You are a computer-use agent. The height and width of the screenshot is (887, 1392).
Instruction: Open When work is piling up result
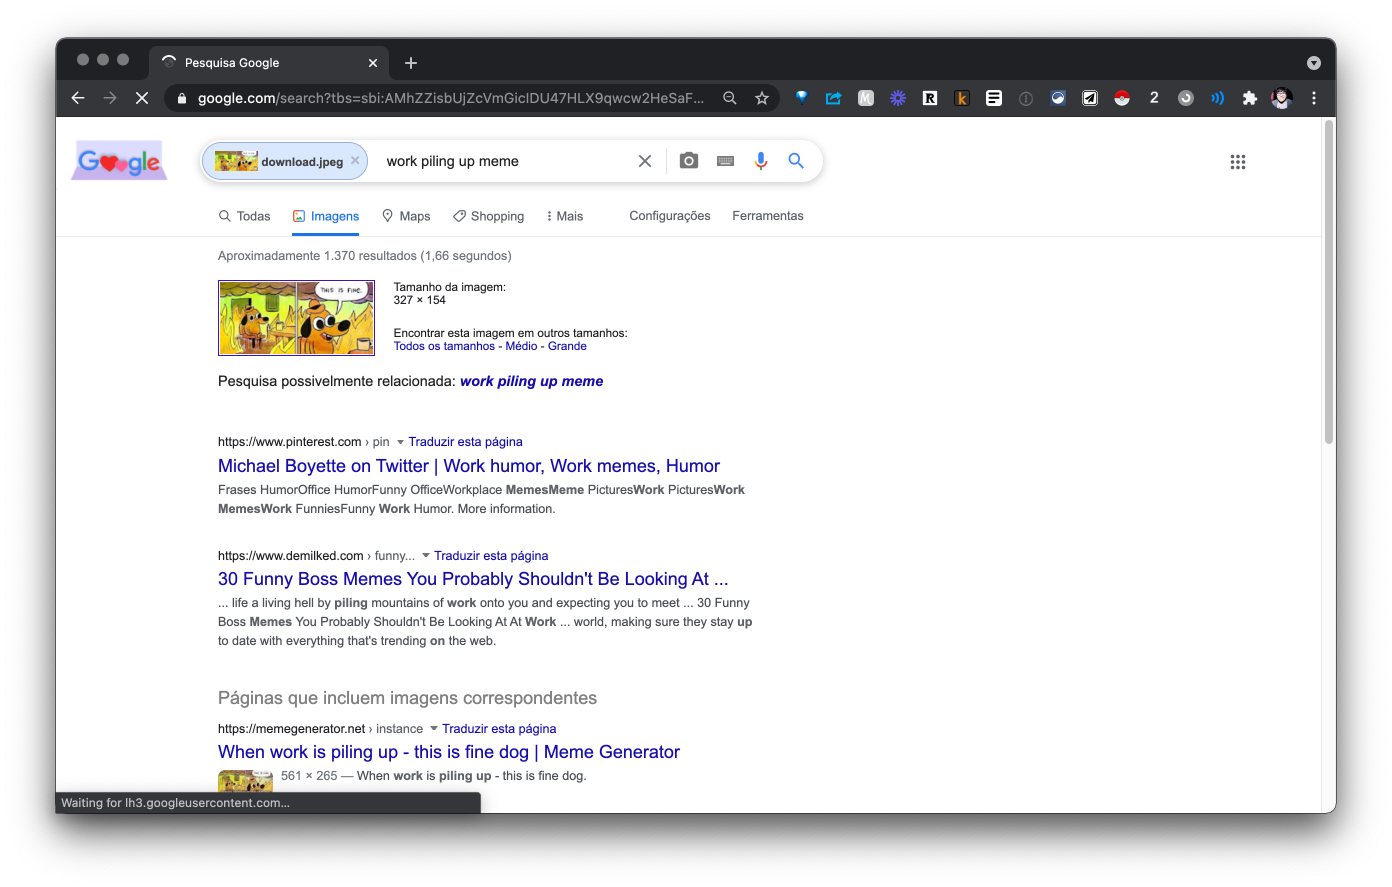click(449, 752)
